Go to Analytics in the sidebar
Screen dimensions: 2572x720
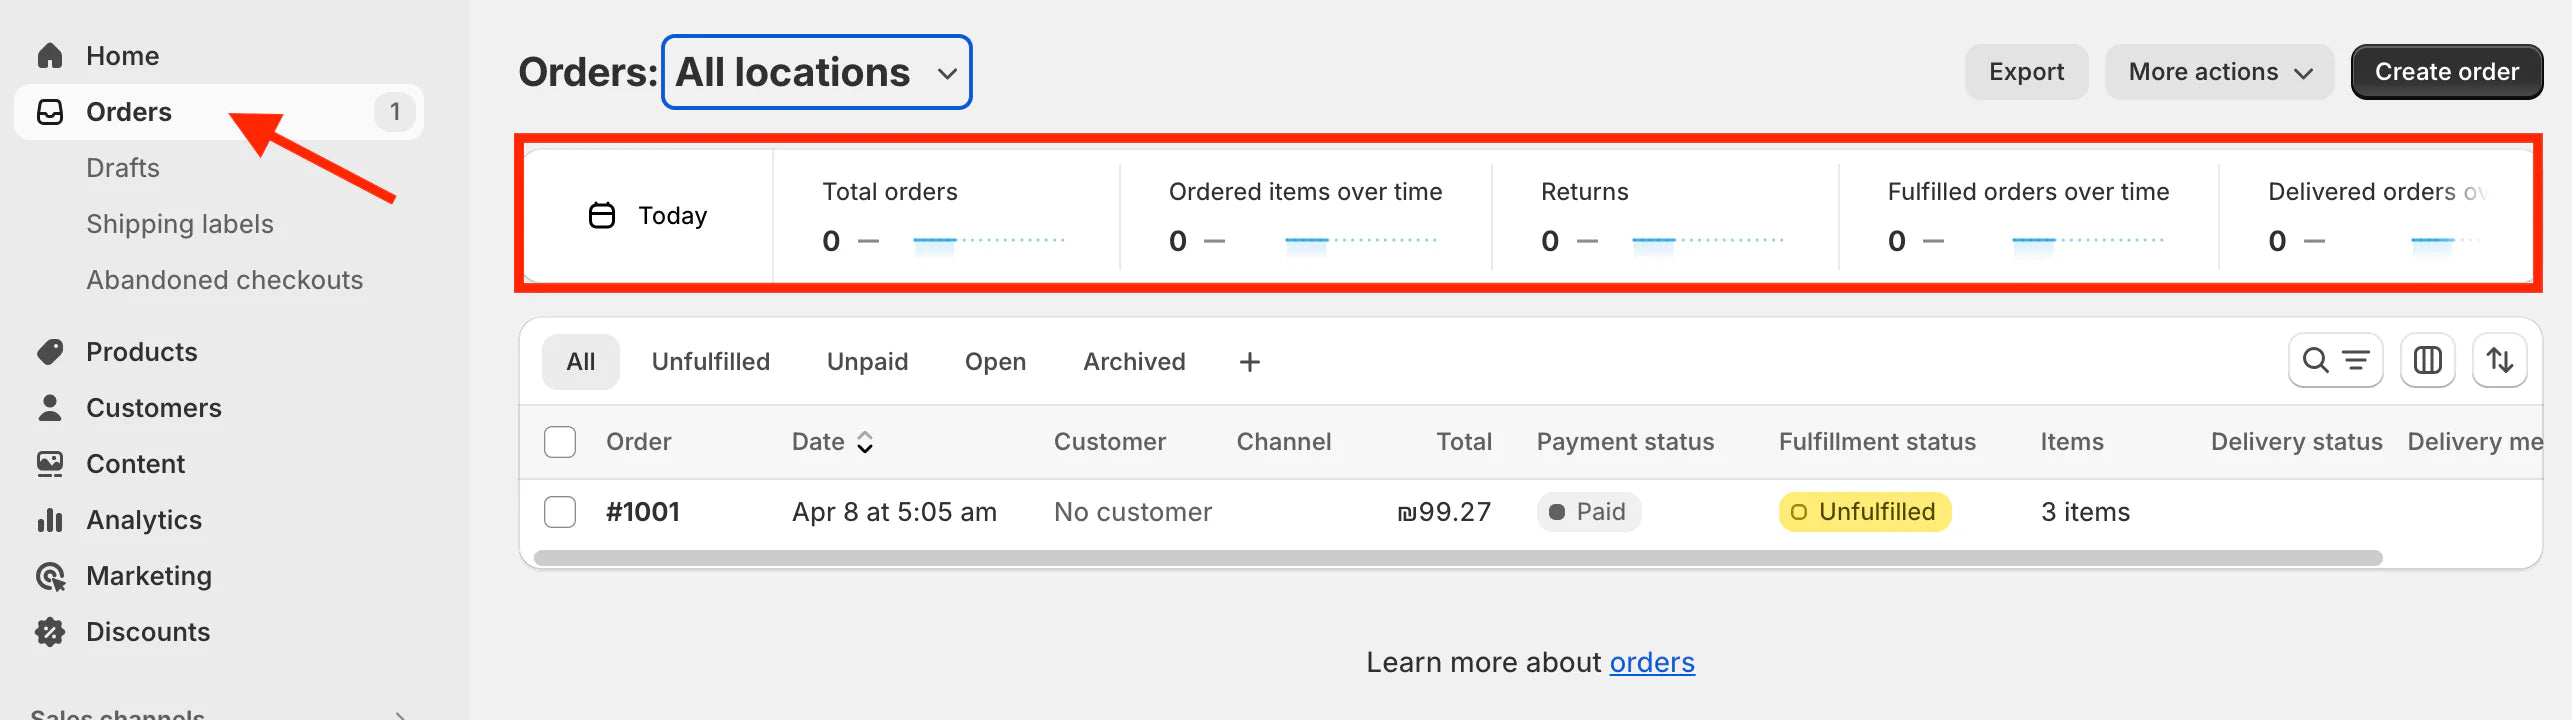pyautogui.click(x=144, y=520)
